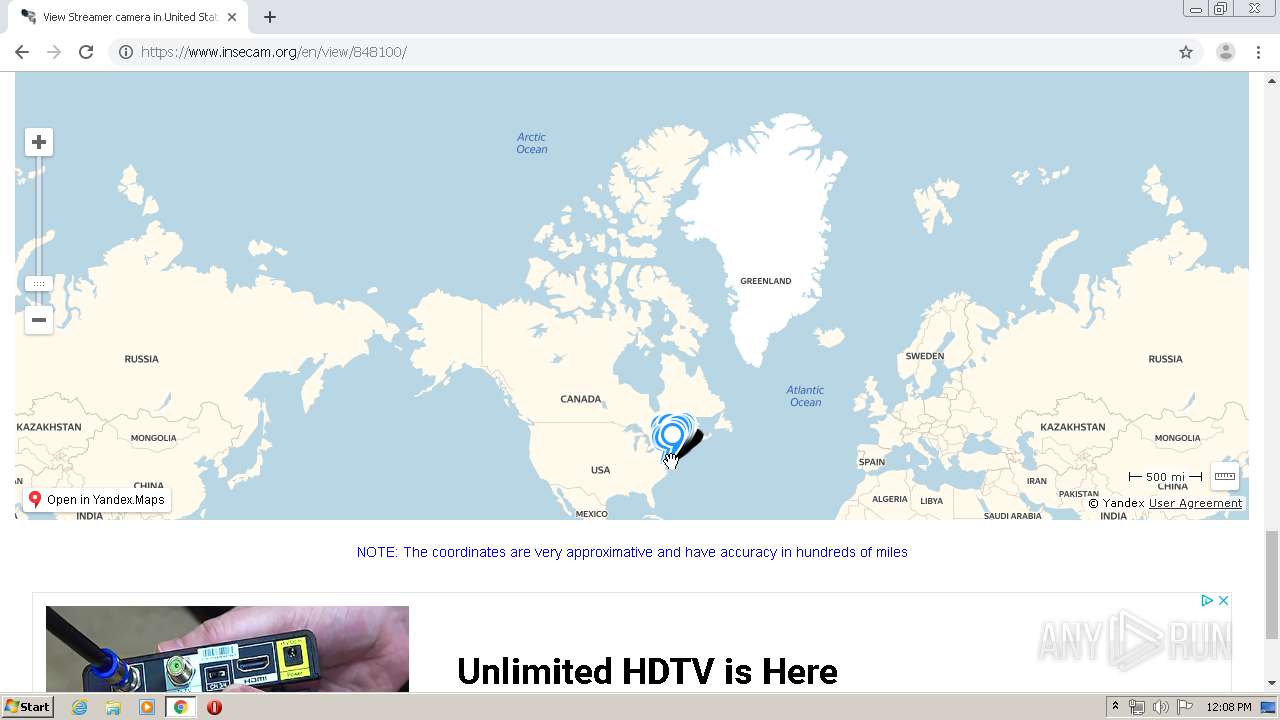Screen dimensions: 1280x720
Task: Open Windows Explorer folder in taskbar
Action: (113, 707)
